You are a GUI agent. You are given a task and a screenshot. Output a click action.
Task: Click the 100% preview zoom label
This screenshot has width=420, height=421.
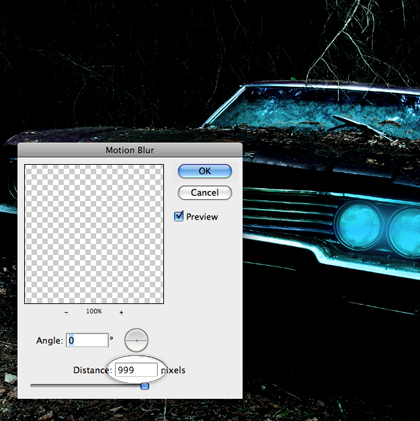[x=94, y=311]
